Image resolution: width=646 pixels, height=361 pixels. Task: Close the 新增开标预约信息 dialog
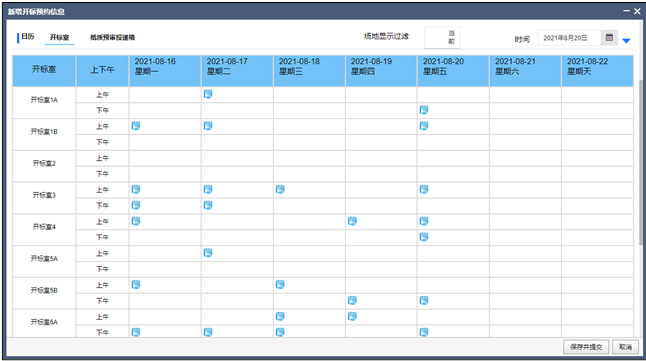click(637, 11)
